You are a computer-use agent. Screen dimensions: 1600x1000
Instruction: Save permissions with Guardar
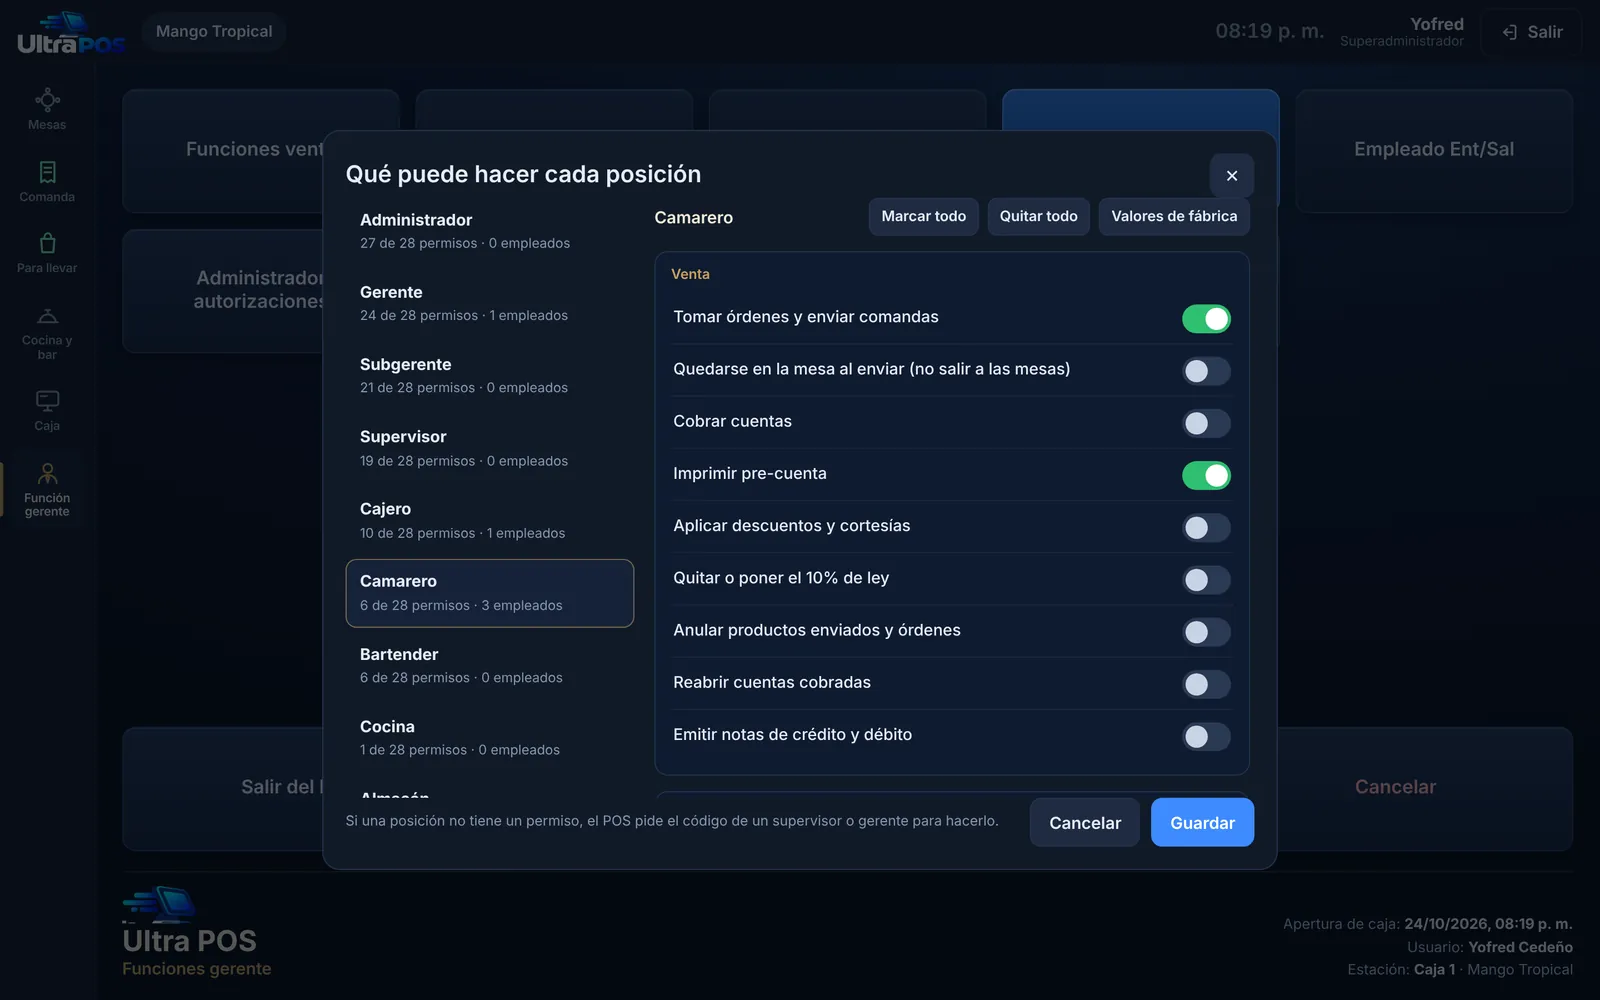(x=1202, y=823)
